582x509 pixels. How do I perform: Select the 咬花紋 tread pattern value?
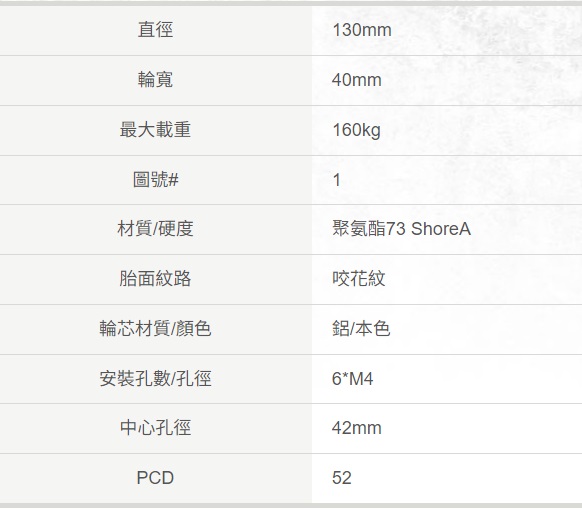[359, 279]
